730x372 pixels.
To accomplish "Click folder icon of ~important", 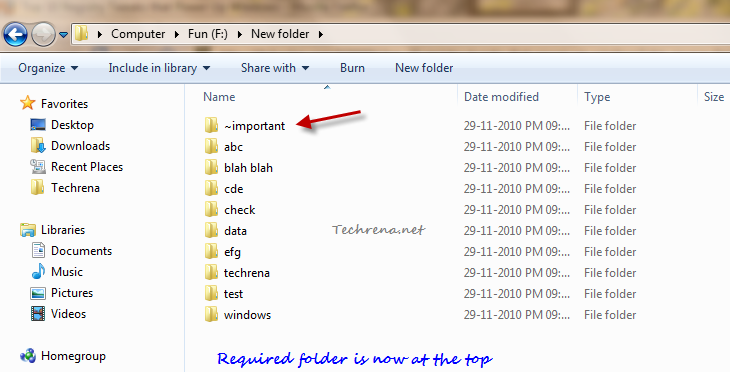I will coord(211,125).
